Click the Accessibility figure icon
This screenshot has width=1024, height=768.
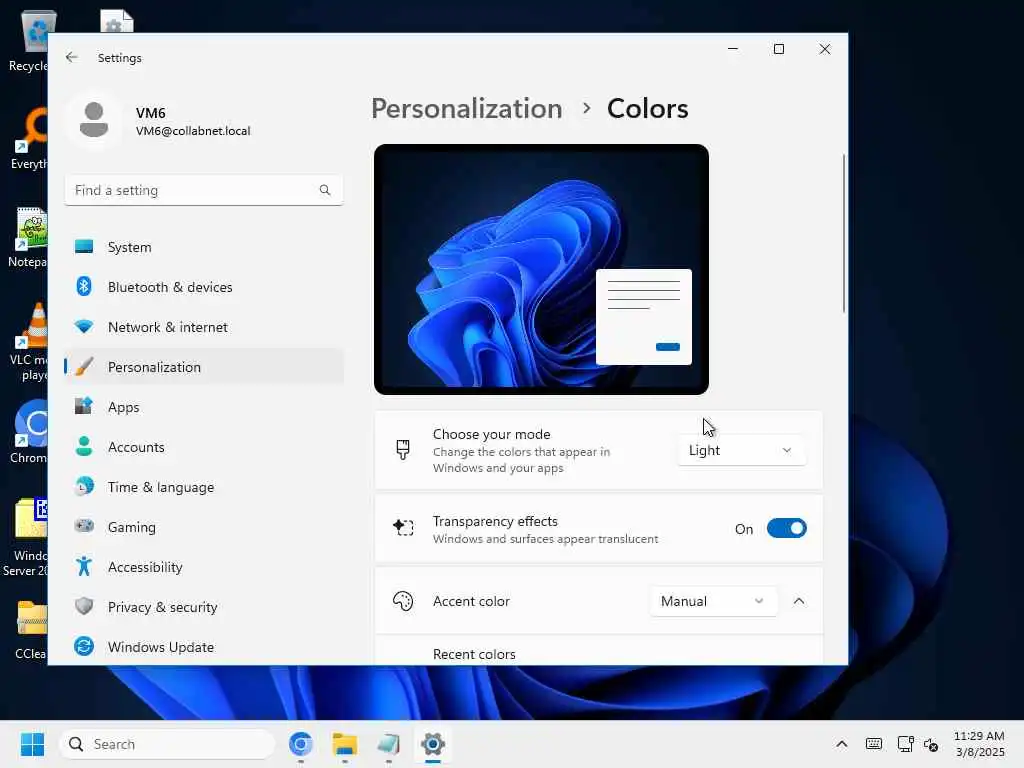point(84,566)
